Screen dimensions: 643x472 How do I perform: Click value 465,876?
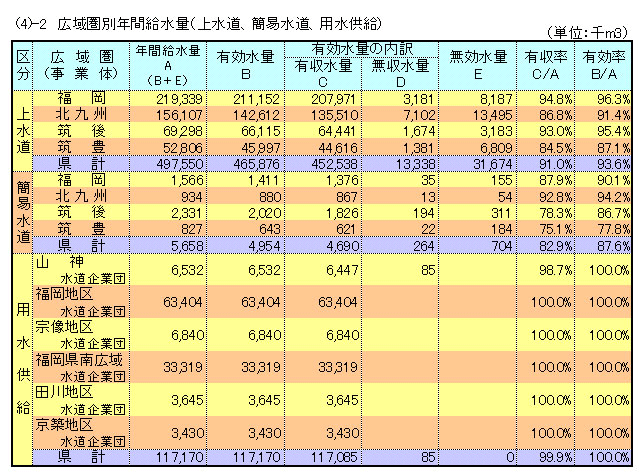(256, 164)
